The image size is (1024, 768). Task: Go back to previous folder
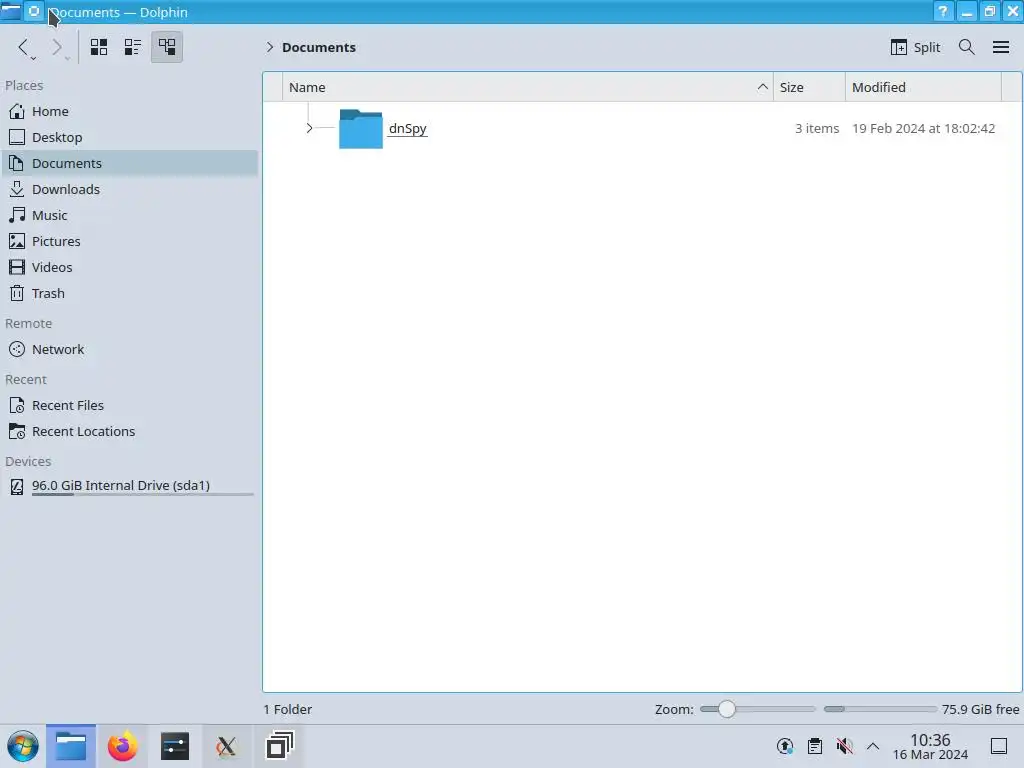(24, 47)
